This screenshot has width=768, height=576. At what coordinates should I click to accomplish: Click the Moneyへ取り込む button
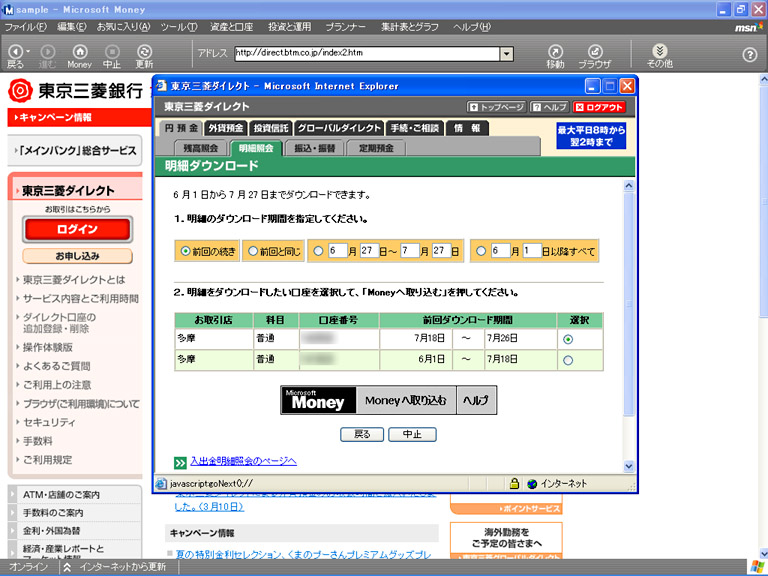pyautogui.click(x=406, y=400)
